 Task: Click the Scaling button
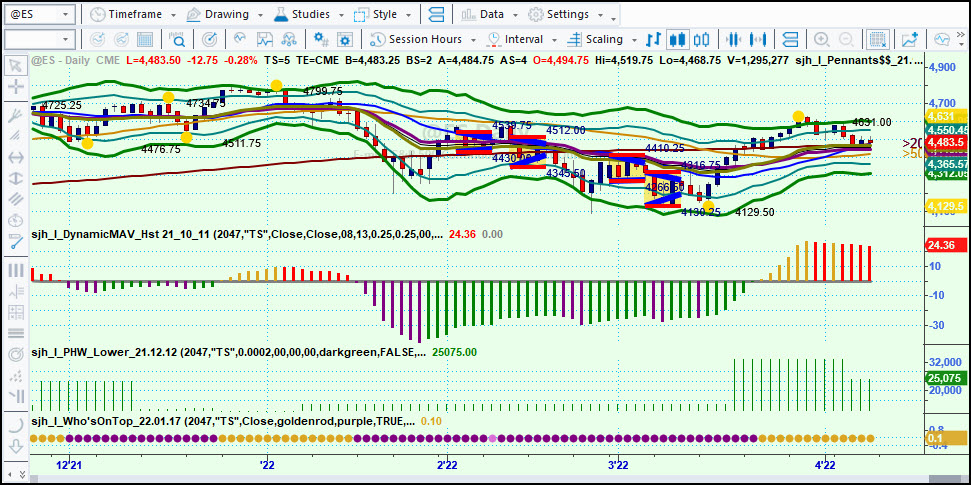pos(596,40)
